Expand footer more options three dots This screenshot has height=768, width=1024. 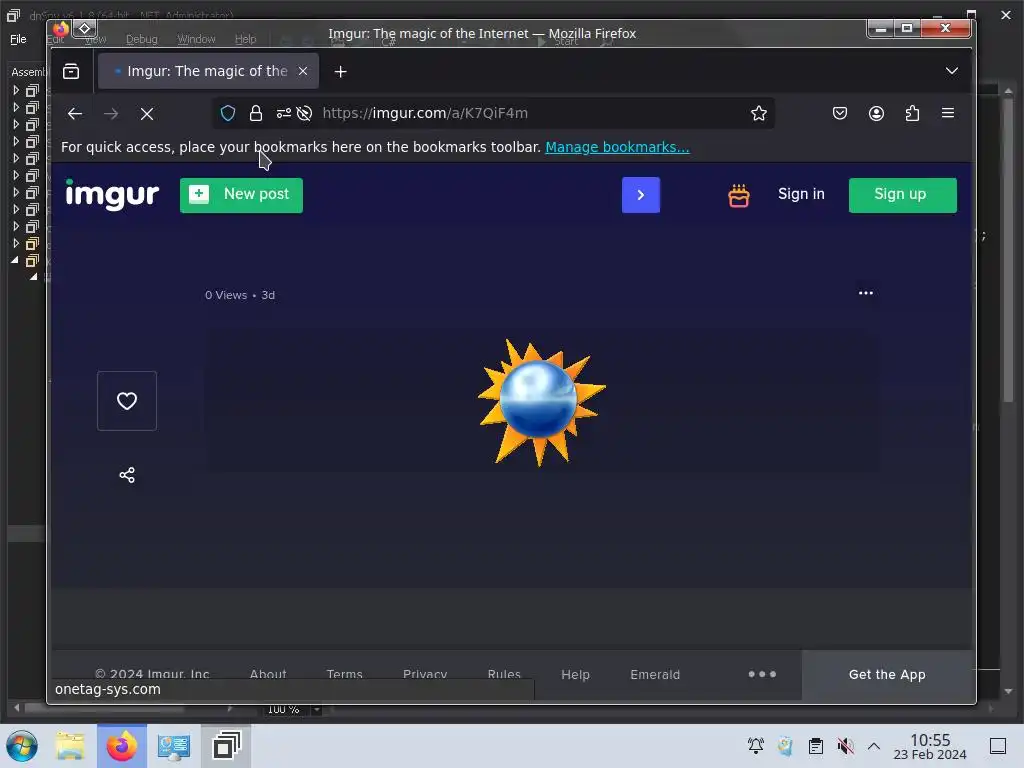[x=762, y=674]
